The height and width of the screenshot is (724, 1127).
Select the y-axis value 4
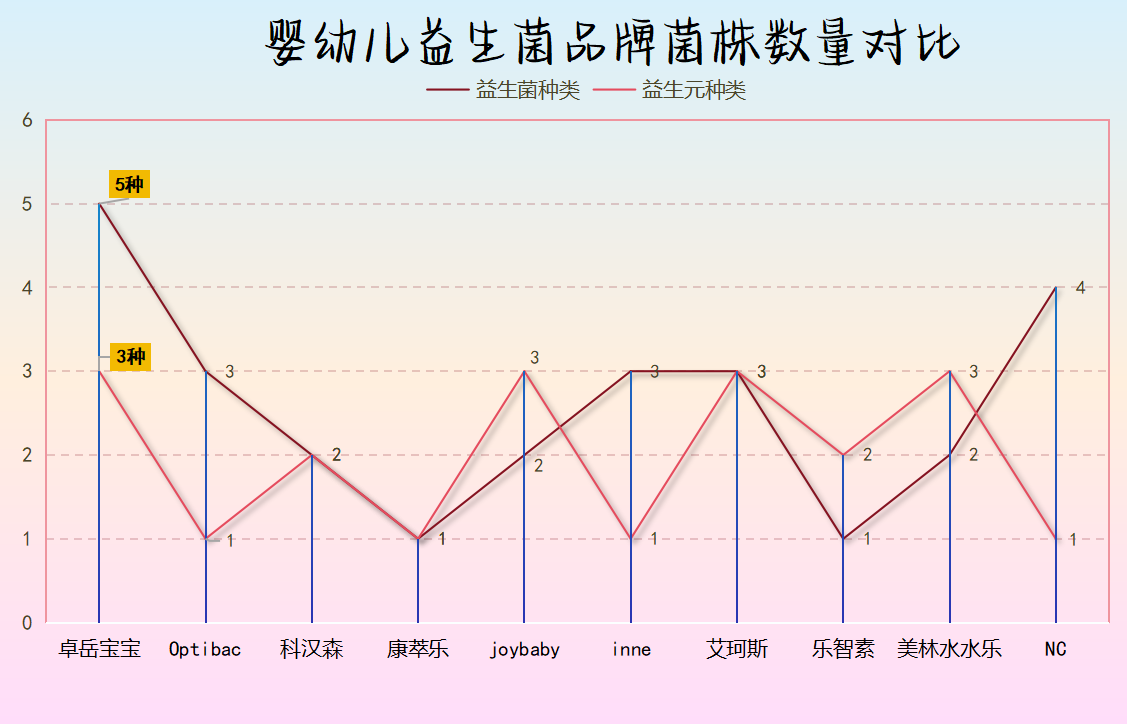coord(27,288)
